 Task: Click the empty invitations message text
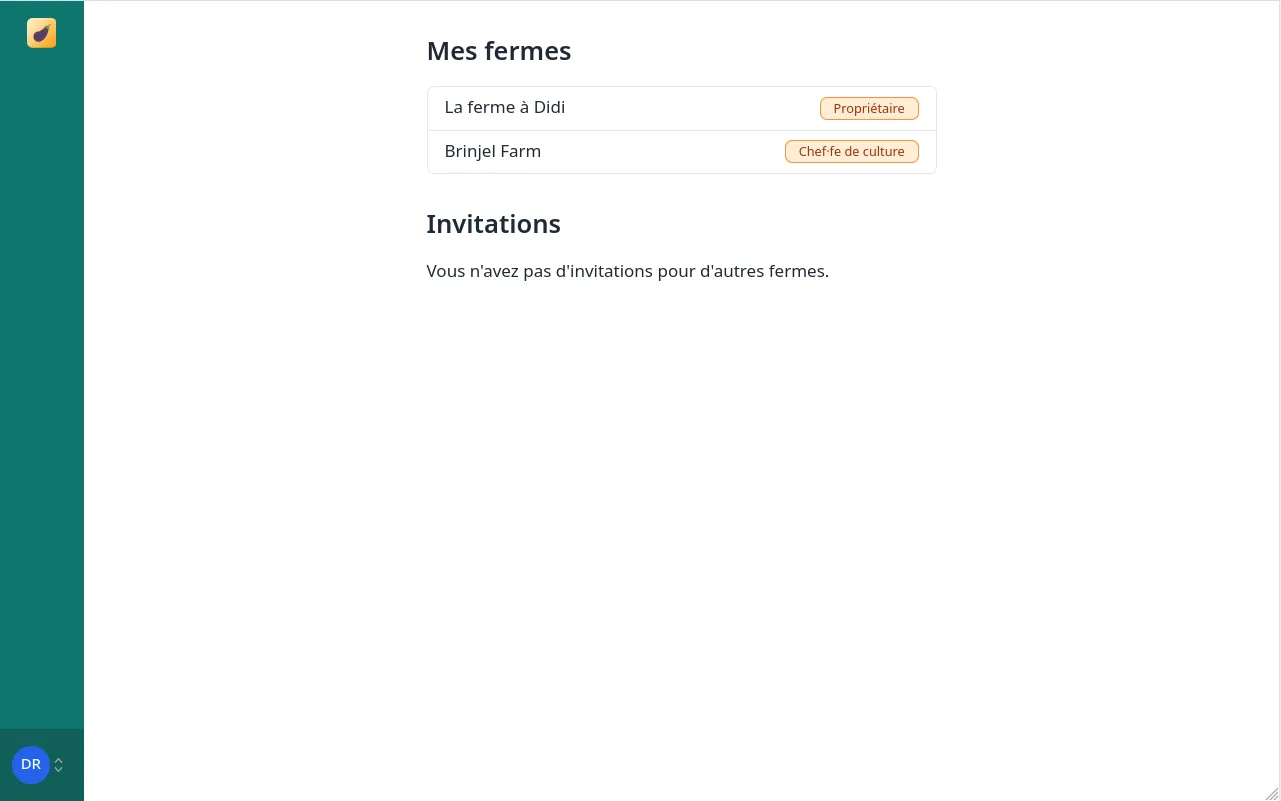(627, 270)
